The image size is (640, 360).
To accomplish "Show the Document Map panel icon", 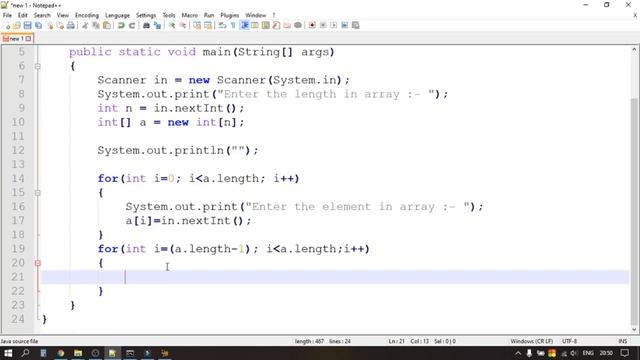I will click(x=265, y=25).
